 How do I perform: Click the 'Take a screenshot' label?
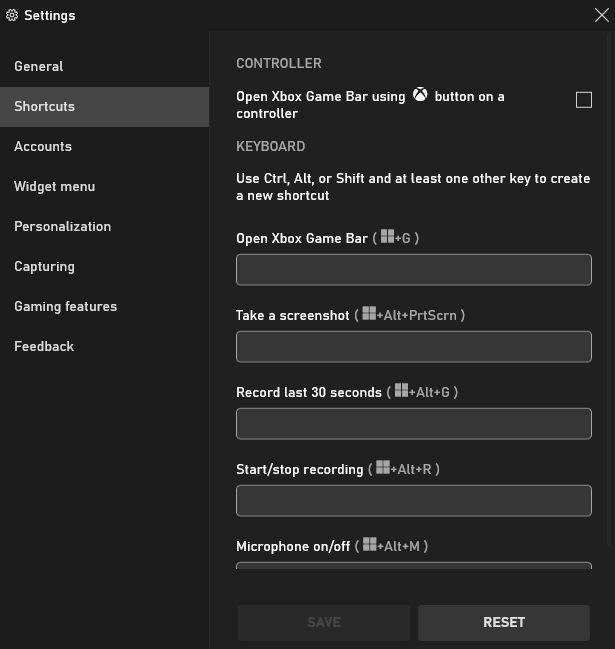[x=293, y=315]
